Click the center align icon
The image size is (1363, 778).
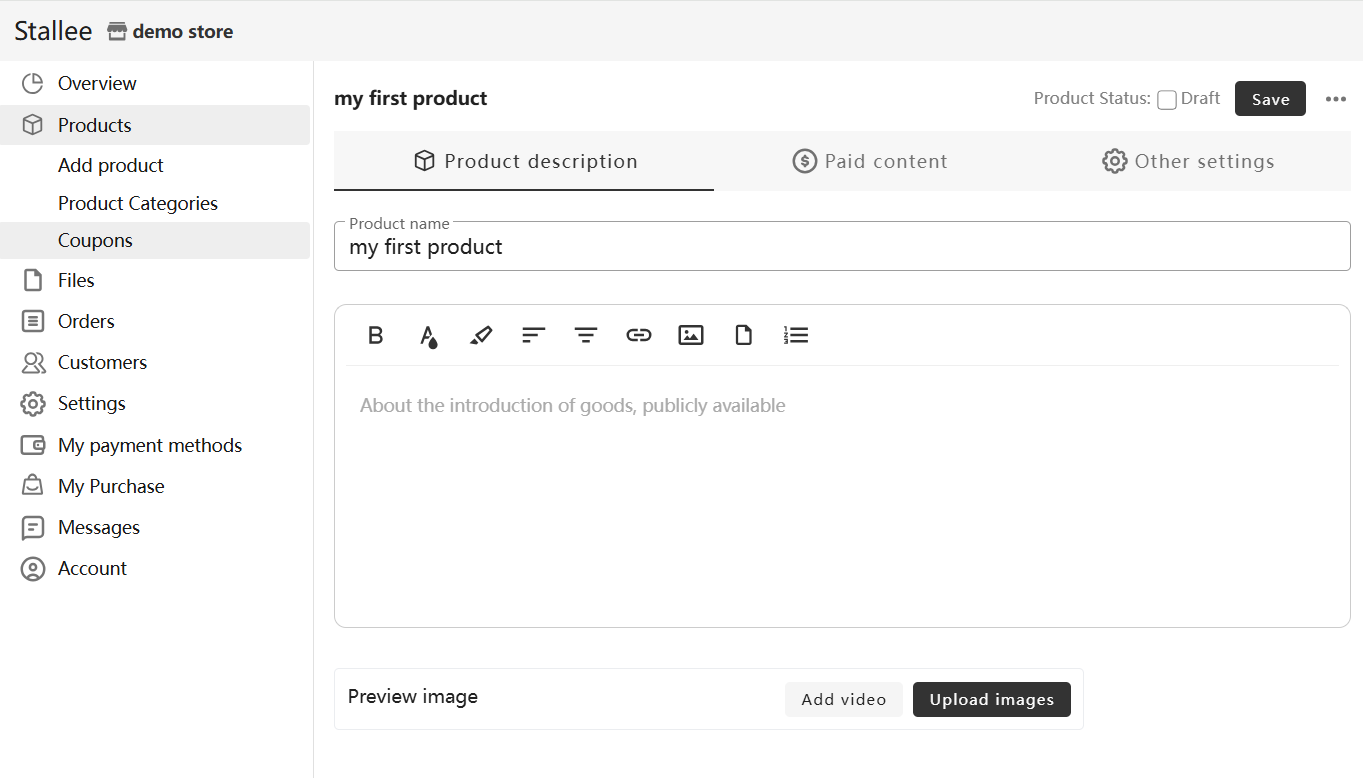pos(586,335)
